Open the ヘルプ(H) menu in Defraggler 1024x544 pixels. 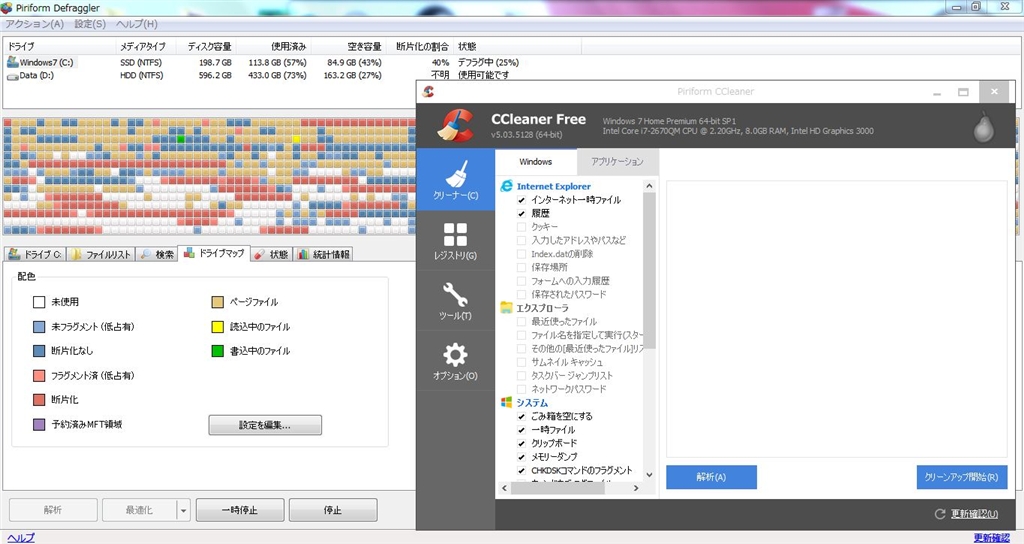[136, 24]
